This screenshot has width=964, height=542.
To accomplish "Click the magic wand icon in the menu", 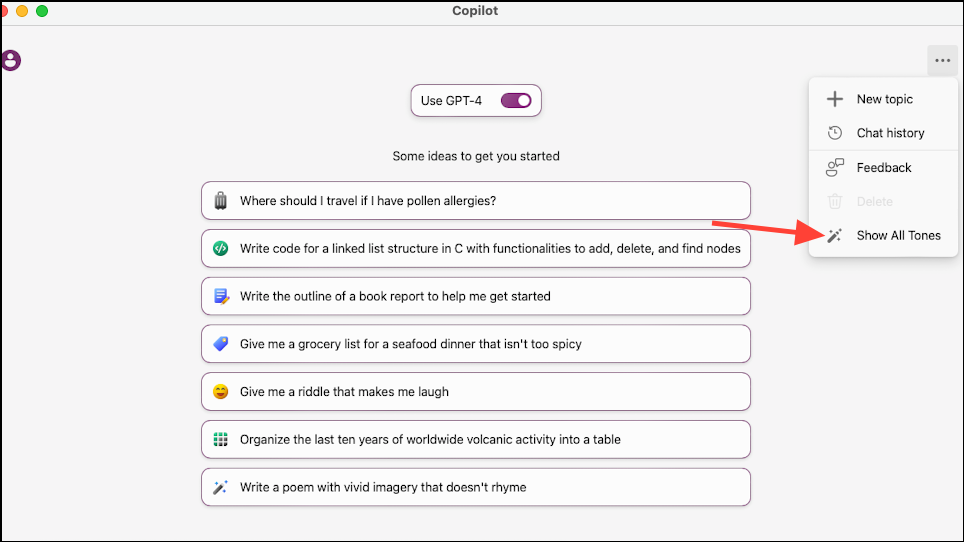I will [x=834, y=235].
